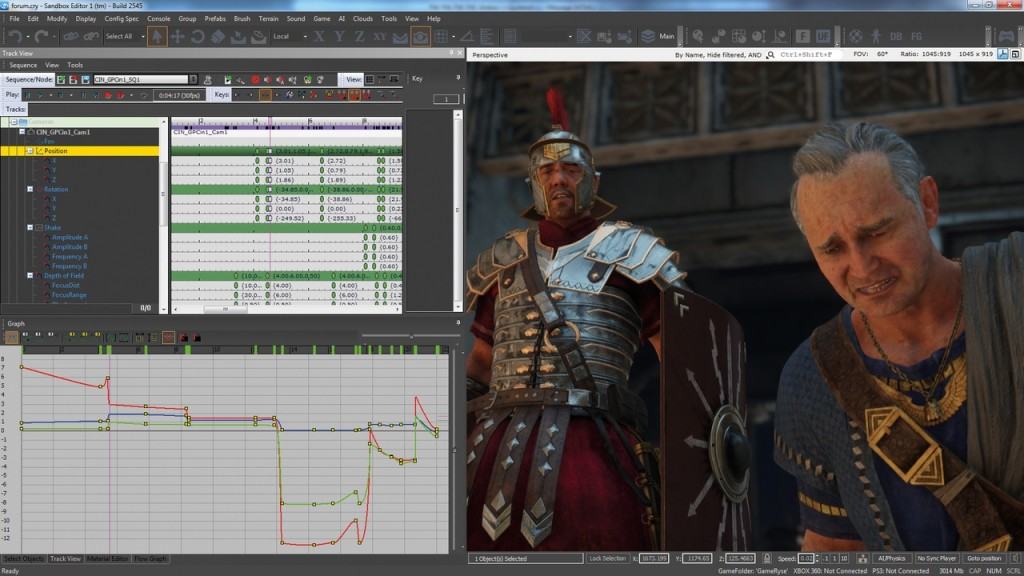Constrain movement to the Y axis
Viewport: 1024px width, 576px height.
pyautogui.click(x=340, y=37)
